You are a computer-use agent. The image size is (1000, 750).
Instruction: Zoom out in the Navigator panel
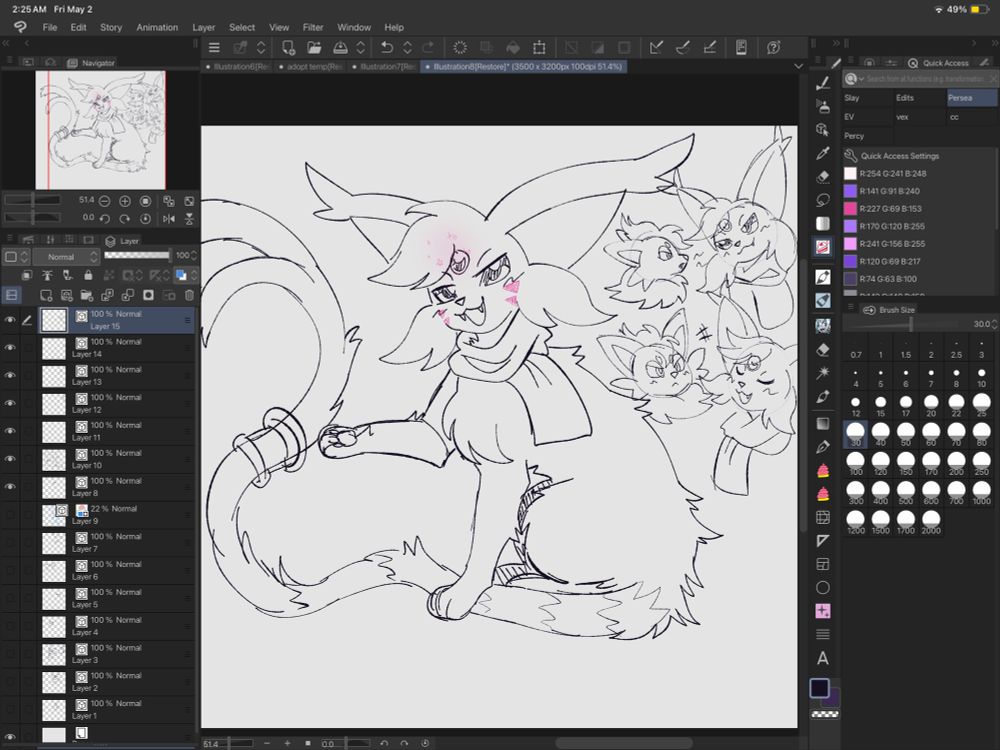click(x=105, y=201)
